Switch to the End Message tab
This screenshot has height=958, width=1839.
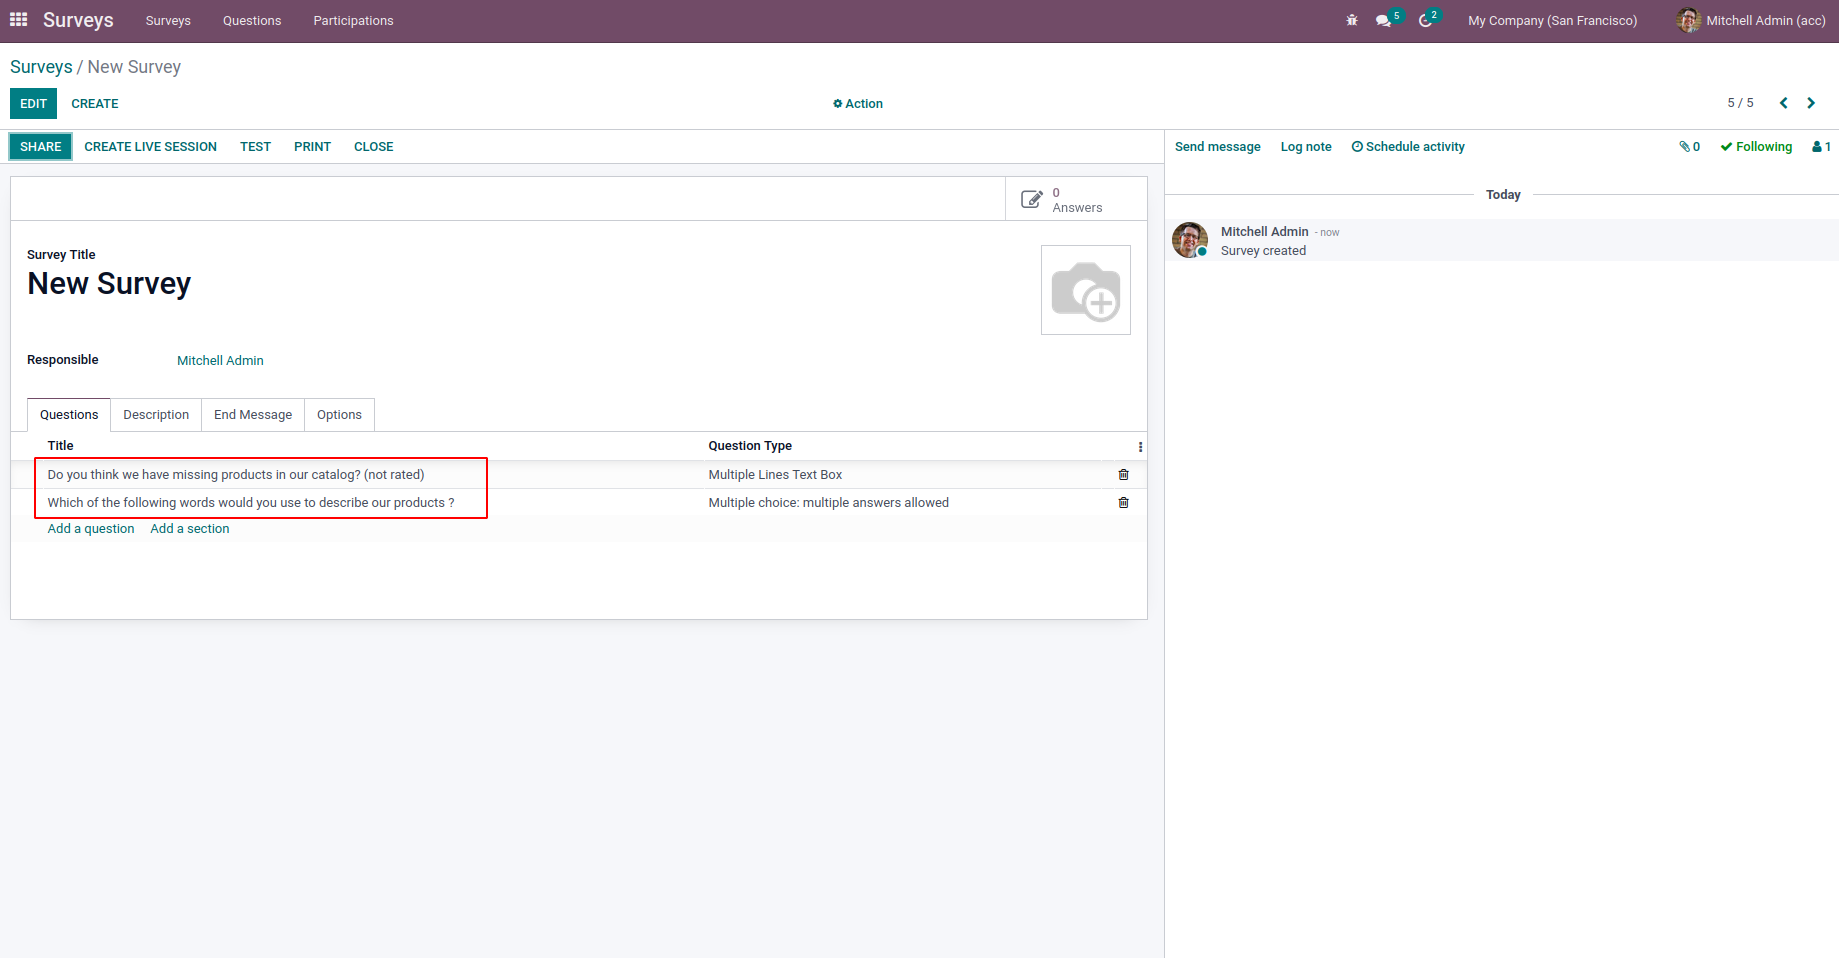(x=253, y=415)
